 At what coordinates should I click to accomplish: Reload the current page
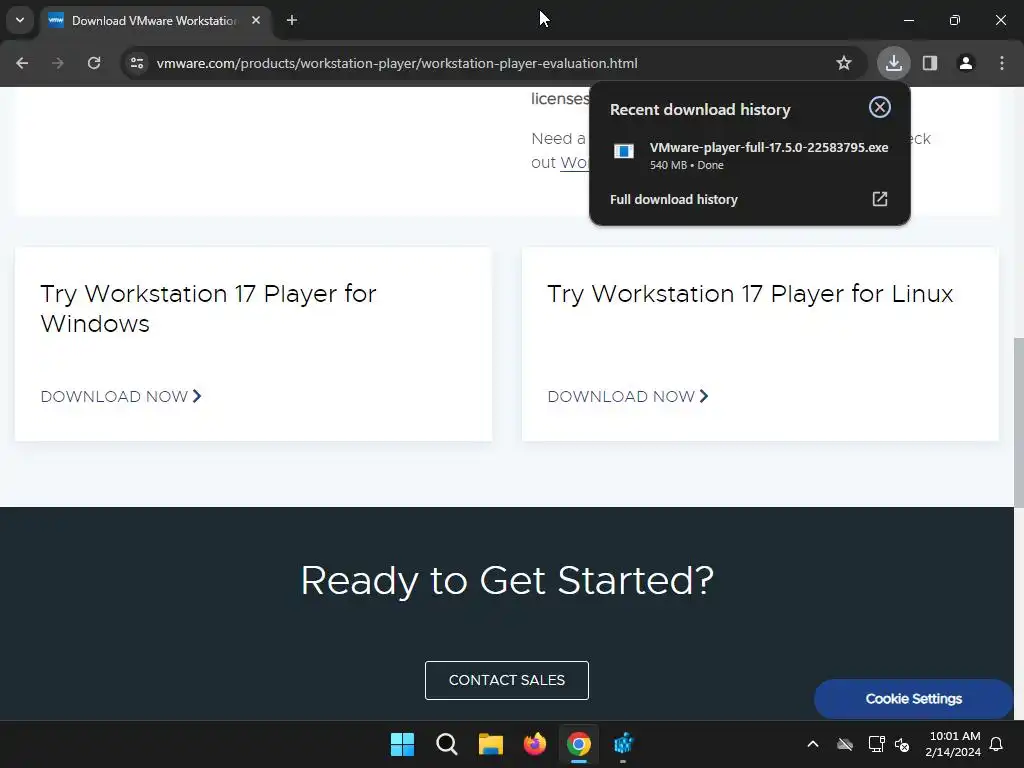pos(94,63)
